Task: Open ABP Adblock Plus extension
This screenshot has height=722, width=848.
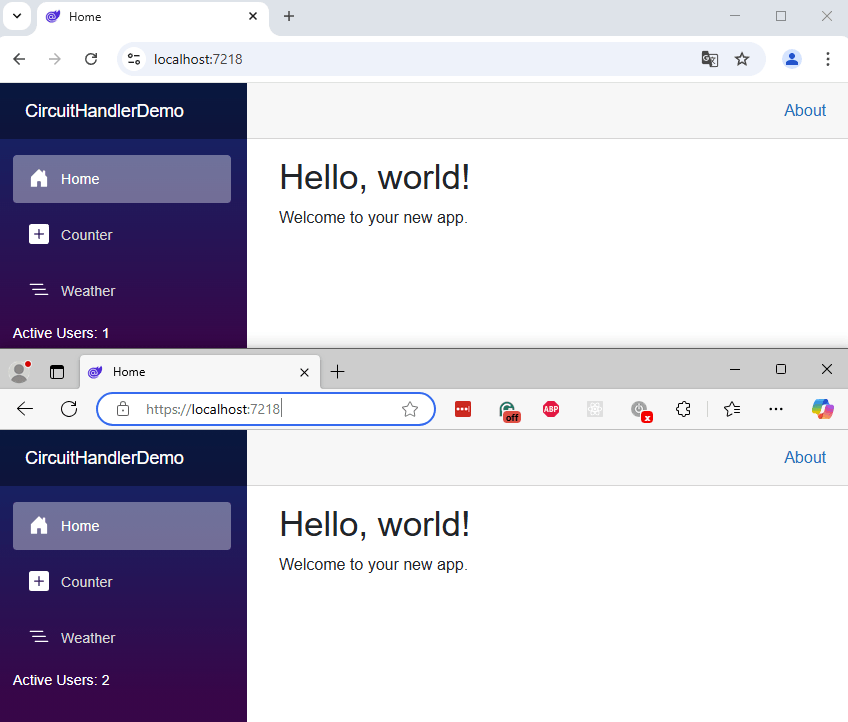Action: 551,409
